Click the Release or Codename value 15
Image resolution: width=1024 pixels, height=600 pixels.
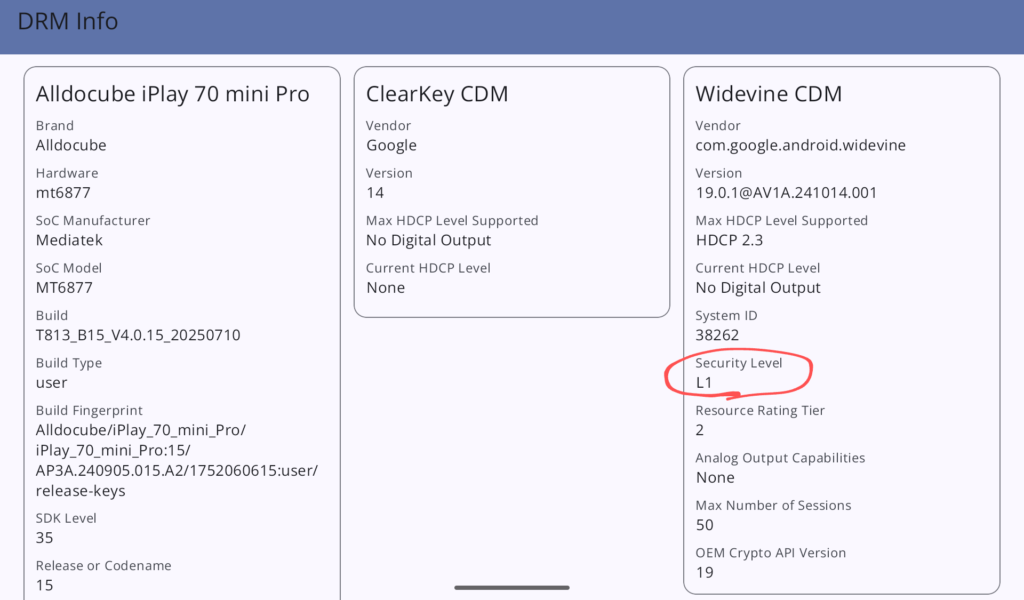[x=44, y=586]
